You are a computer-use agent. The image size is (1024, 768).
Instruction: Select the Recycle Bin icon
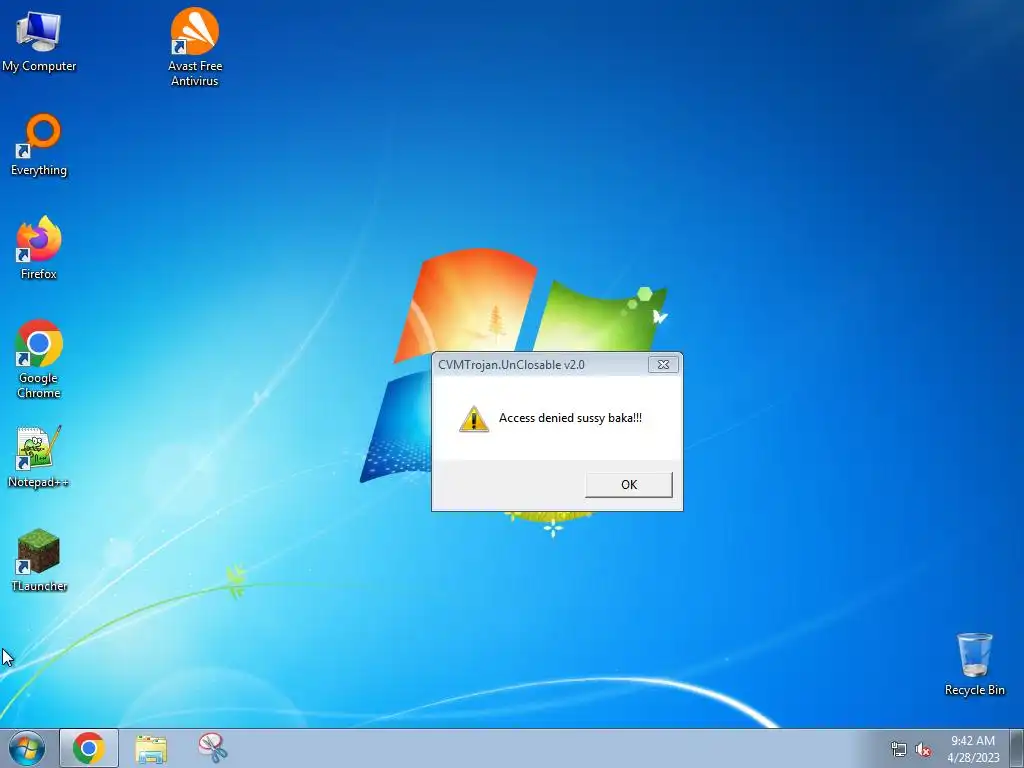click(x=974, y=664)
